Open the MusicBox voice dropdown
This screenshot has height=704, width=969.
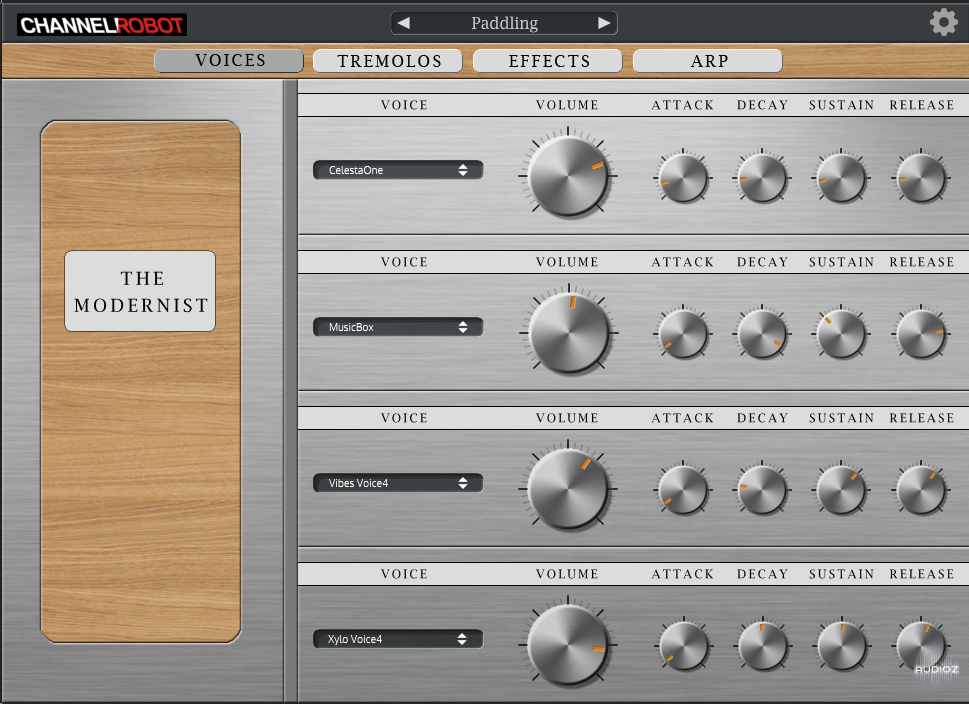pos(398,327)
